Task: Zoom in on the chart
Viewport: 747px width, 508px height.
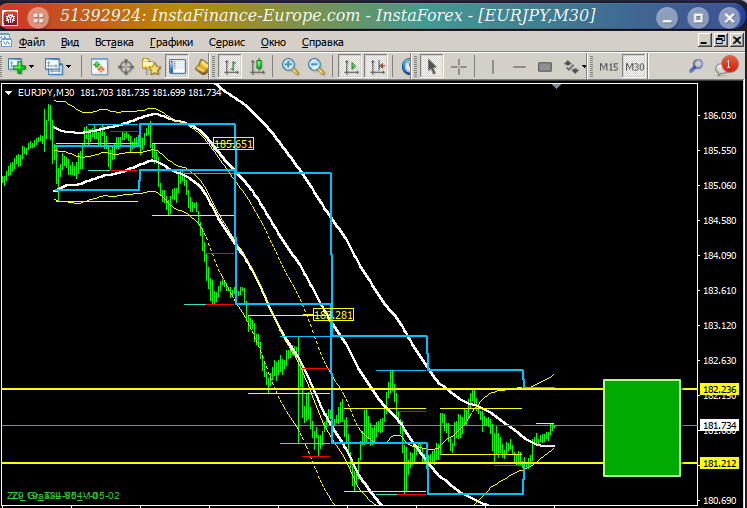Action: [290, 66]
